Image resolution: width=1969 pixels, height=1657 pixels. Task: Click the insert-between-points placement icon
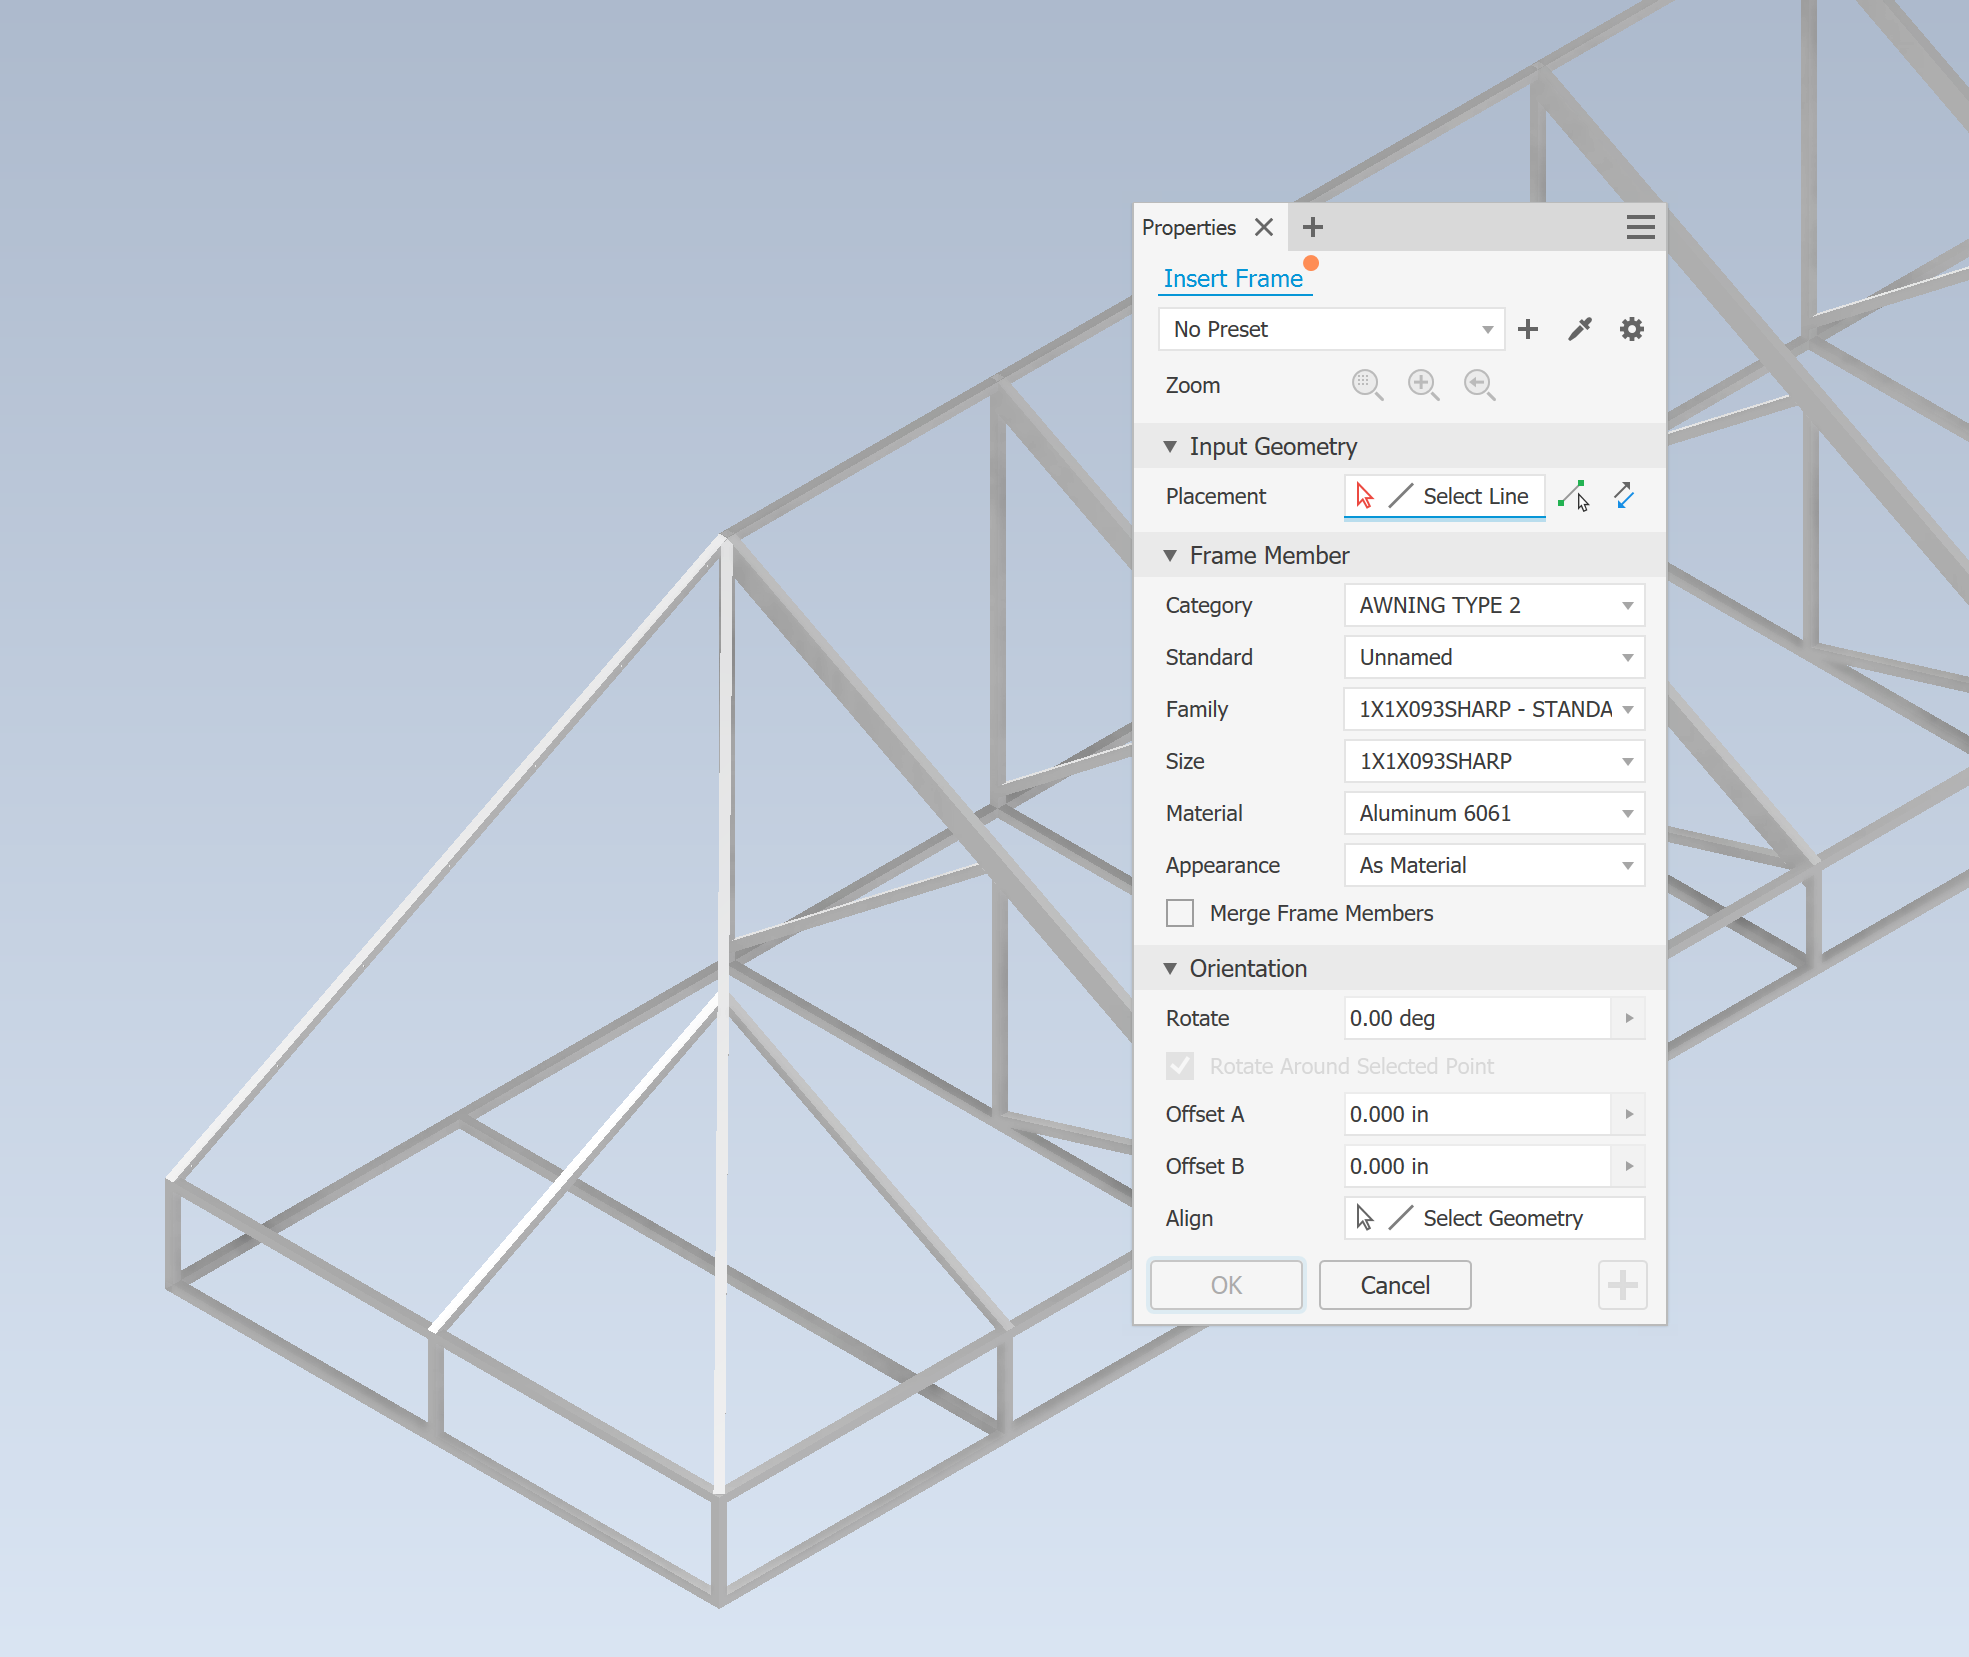tap(1572, 495)
